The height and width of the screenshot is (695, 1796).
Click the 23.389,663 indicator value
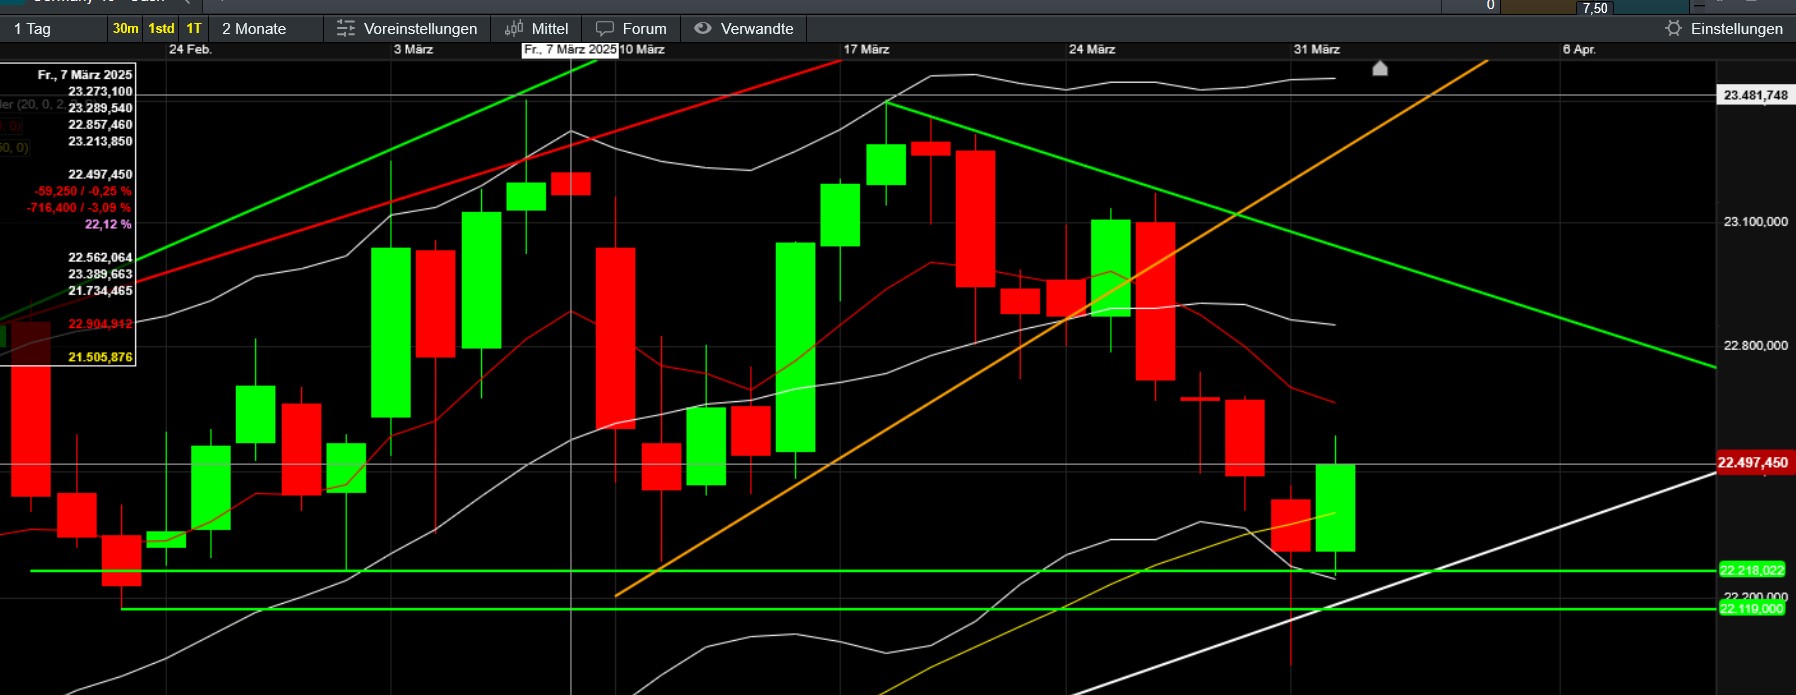pos(100,274)
